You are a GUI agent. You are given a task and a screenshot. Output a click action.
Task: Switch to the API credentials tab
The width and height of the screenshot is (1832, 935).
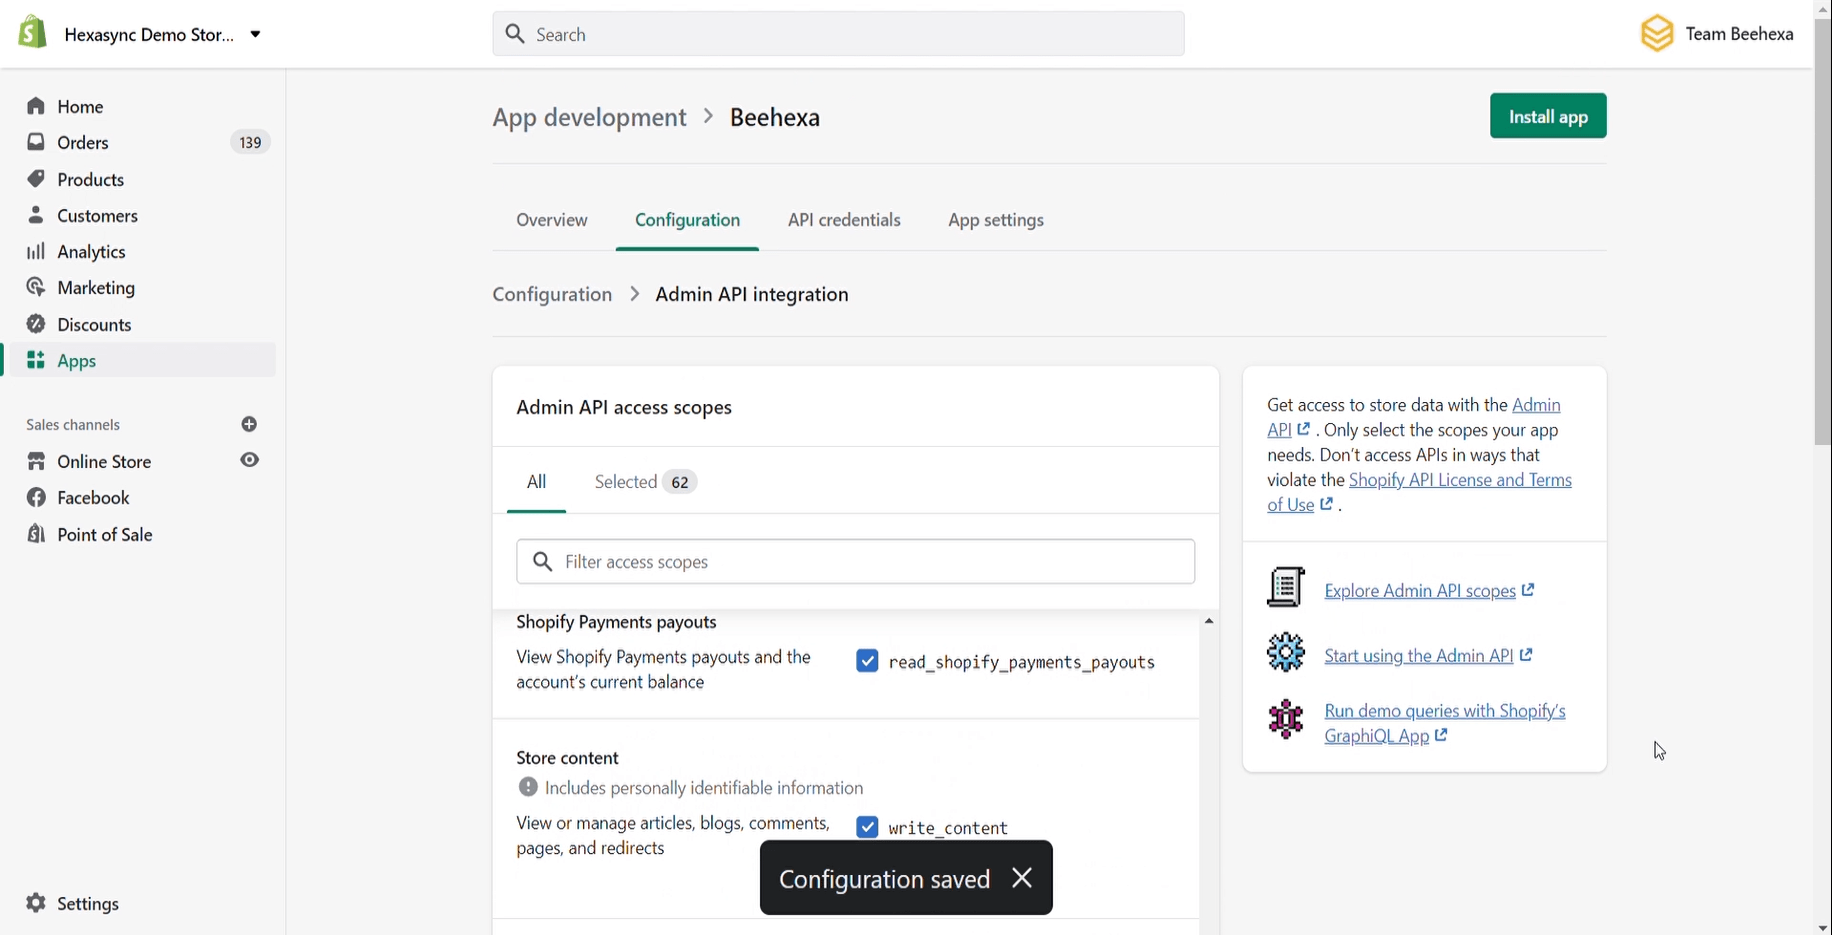844,220
